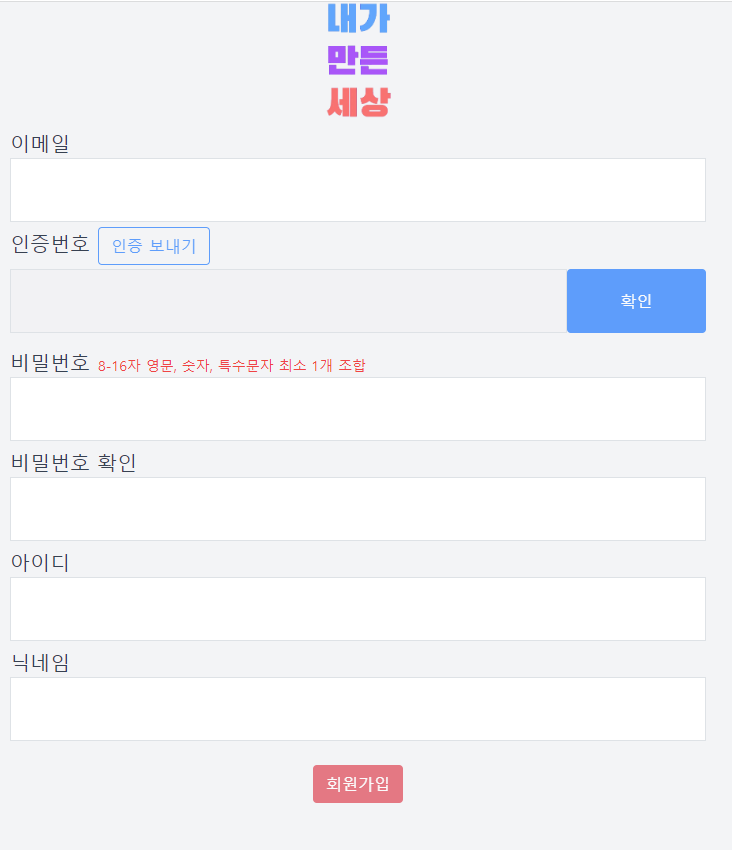Image resolution: width=732 pixels, height=850 pixels.
Task: Click inside the 이메일 email input field
Action: [357, 190]
